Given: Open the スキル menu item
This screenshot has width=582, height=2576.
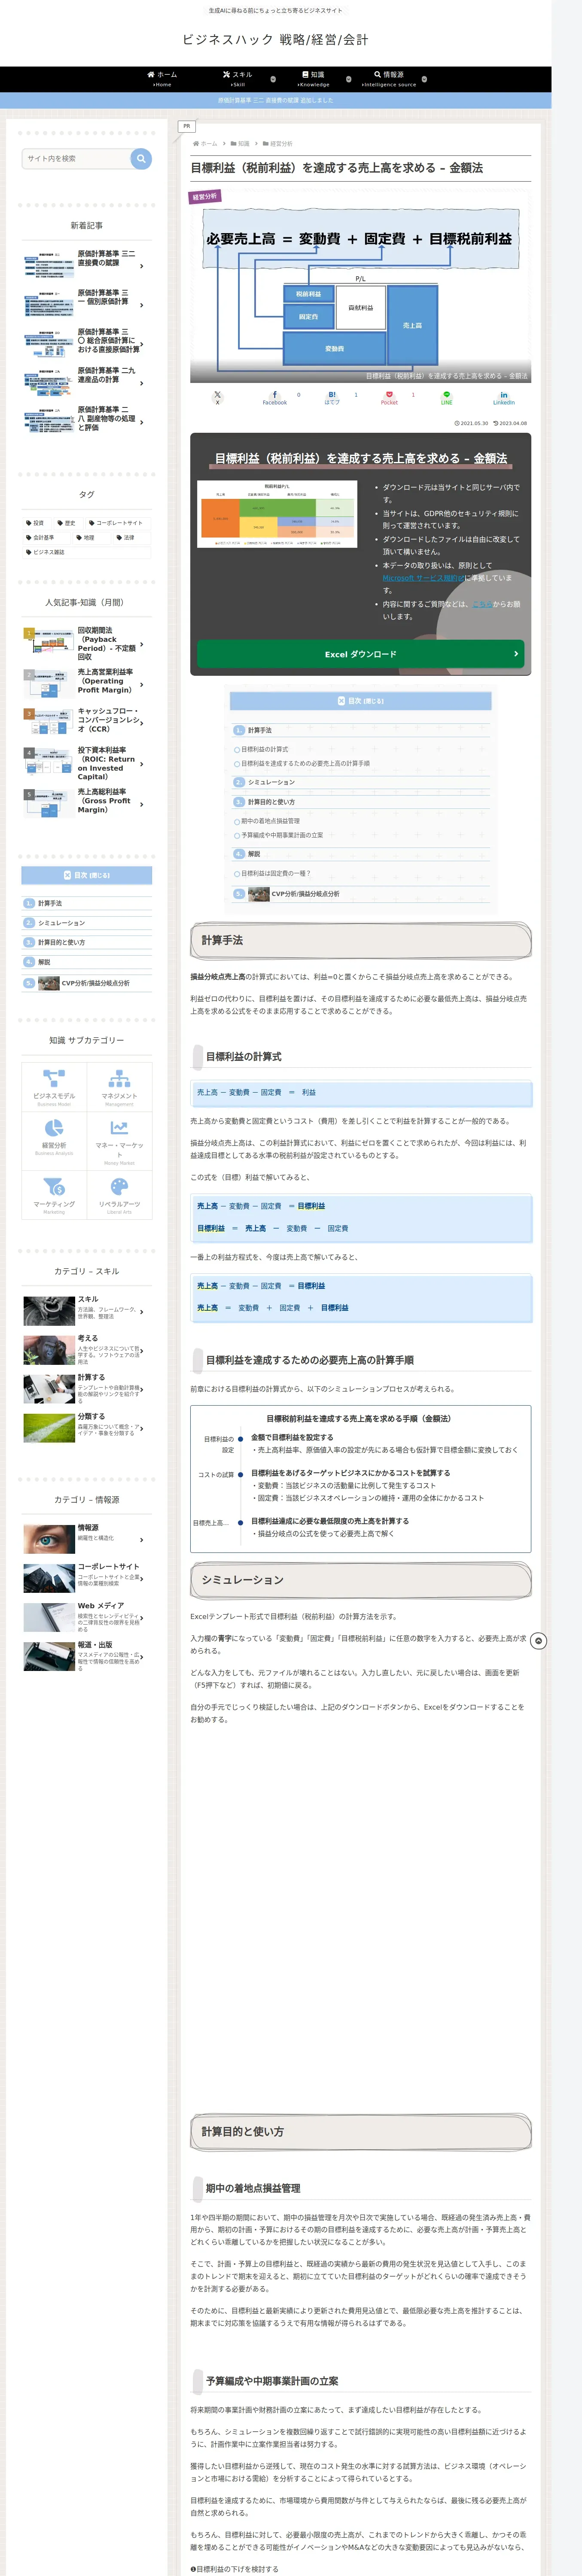Looking at the screenshot, I should pyautogui.click(x=238, y=79).
